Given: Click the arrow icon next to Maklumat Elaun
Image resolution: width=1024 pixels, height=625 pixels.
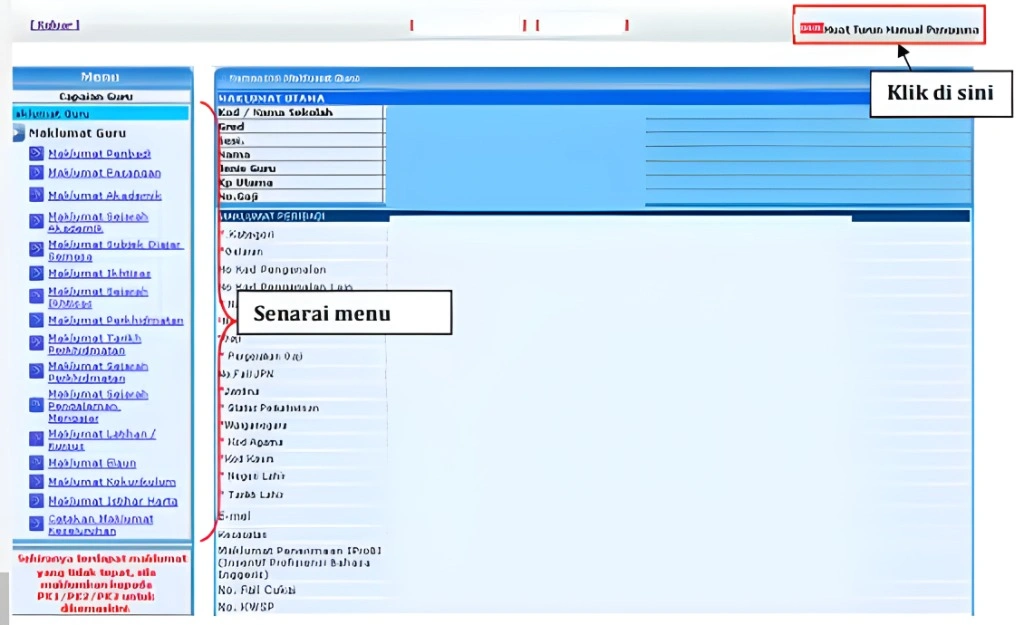Looking at the screenshot, I should pos(37,463).
